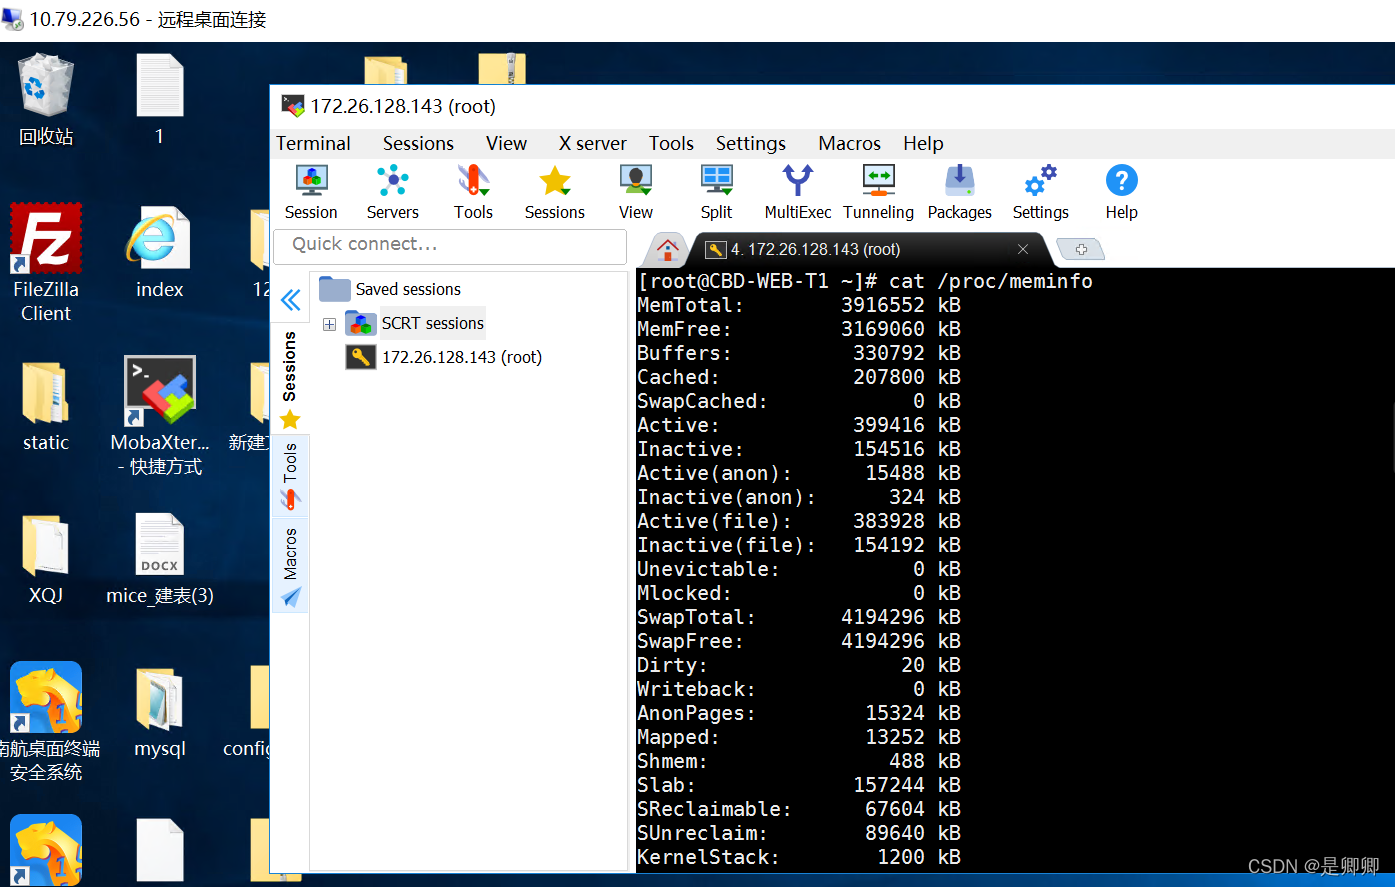Select the 南航桌面终端安全系统 desktop shortcut
This screenshot has height=887, width=1395.
coord(46,722)
